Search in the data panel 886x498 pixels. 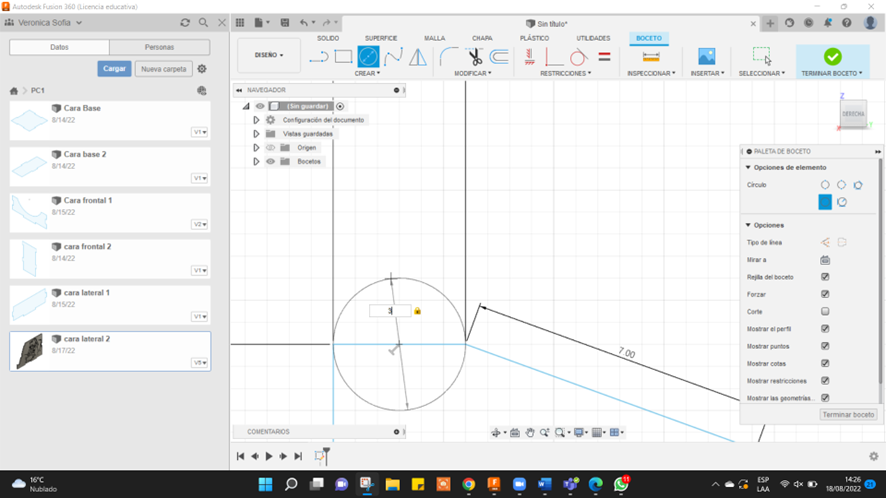(x=203, y=23)
